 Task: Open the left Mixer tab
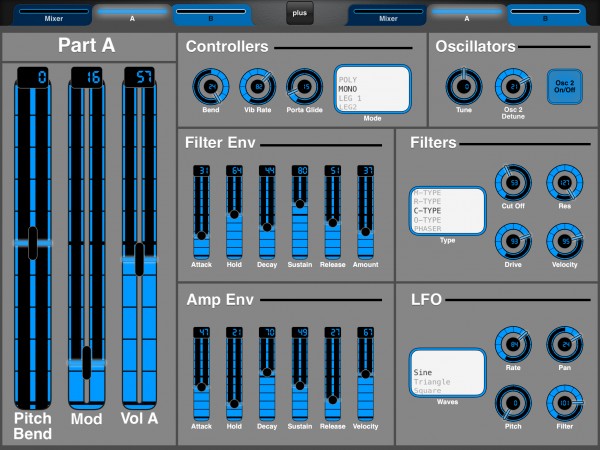click(x=54, y=16)
